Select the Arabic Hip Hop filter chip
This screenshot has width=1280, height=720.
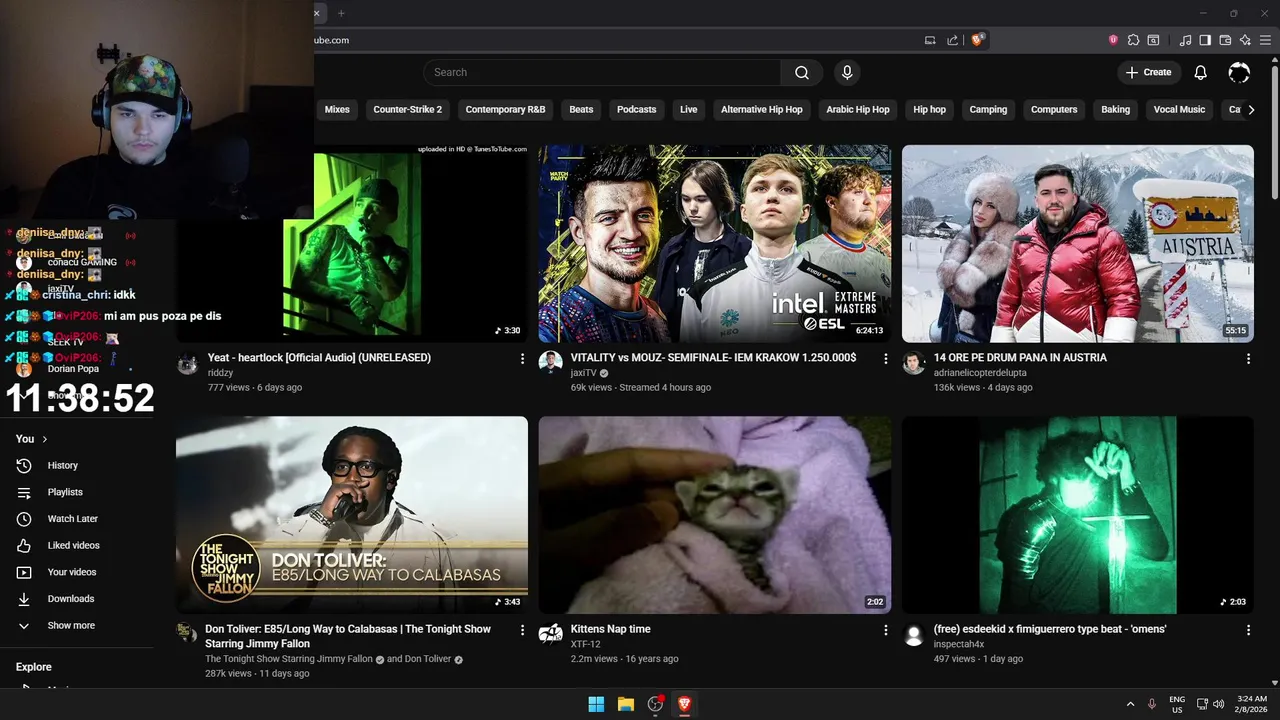857,110
